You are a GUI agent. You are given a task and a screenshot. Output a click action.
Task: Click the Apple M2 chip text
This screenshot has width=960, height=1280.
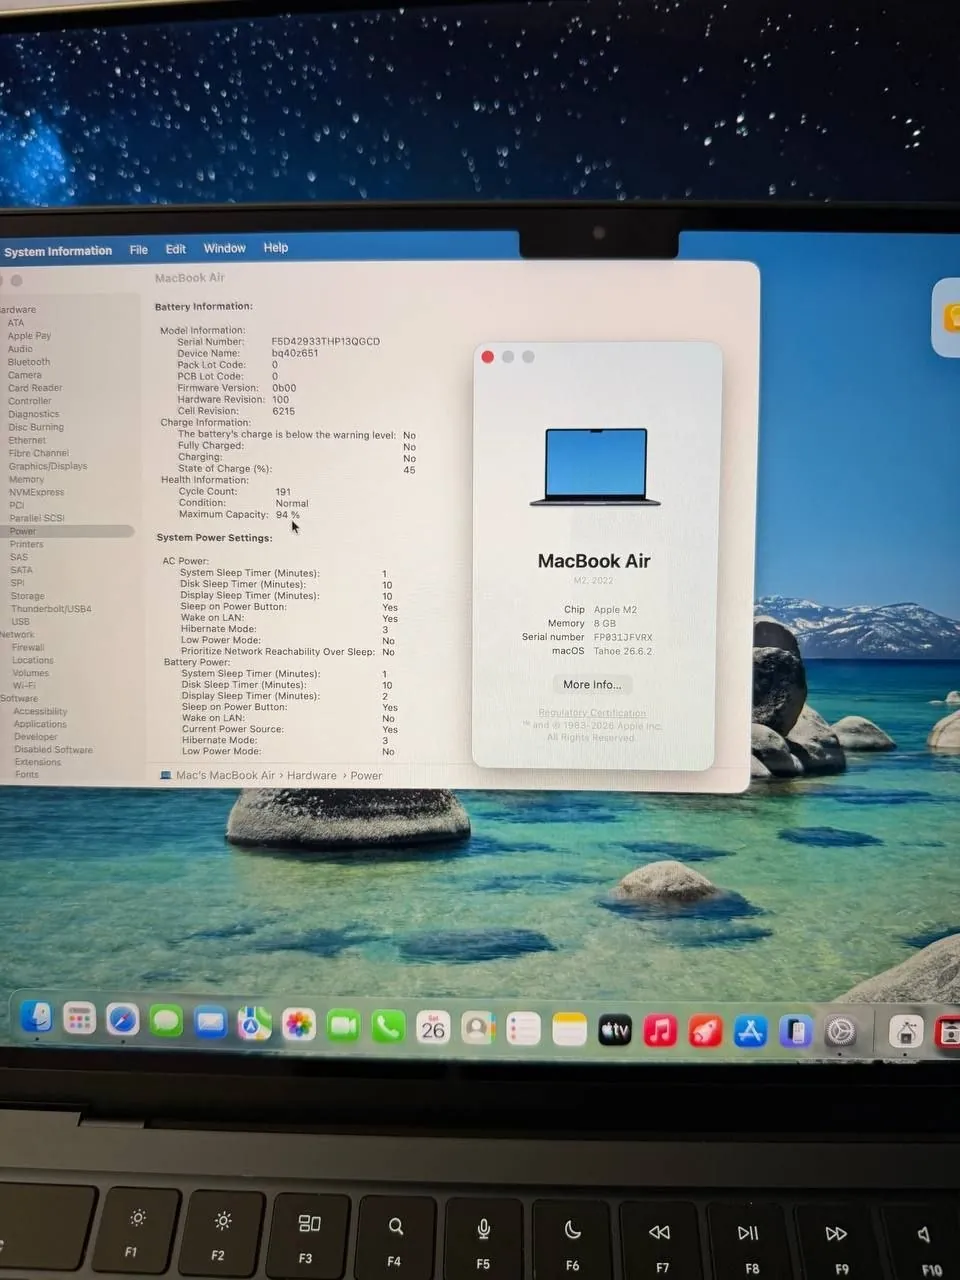pos(615,610)
